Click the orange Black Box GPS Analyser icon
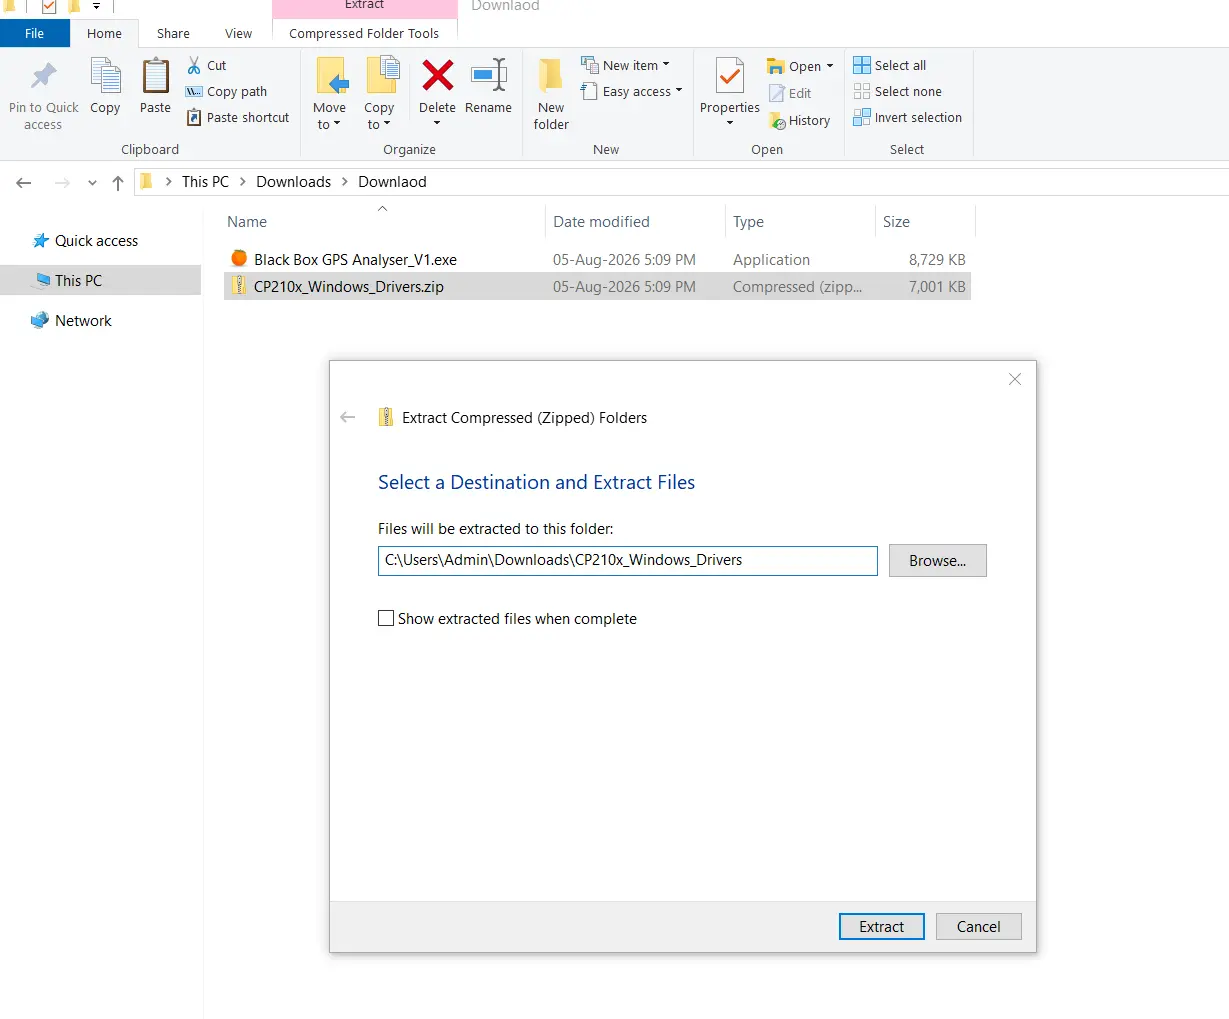This screenshot has height=1019, width=1229. tap(239, 258)
